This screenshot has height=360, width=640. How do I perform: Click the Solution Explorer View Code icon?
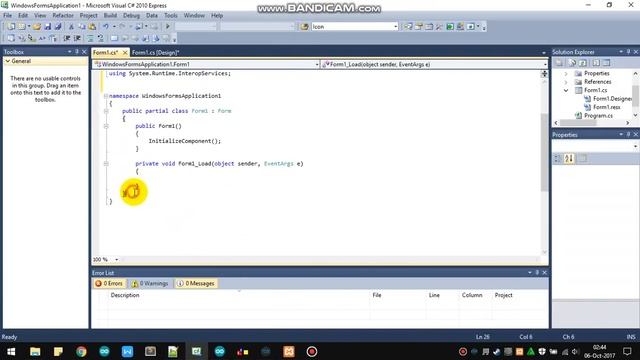[x=596, y=63]
